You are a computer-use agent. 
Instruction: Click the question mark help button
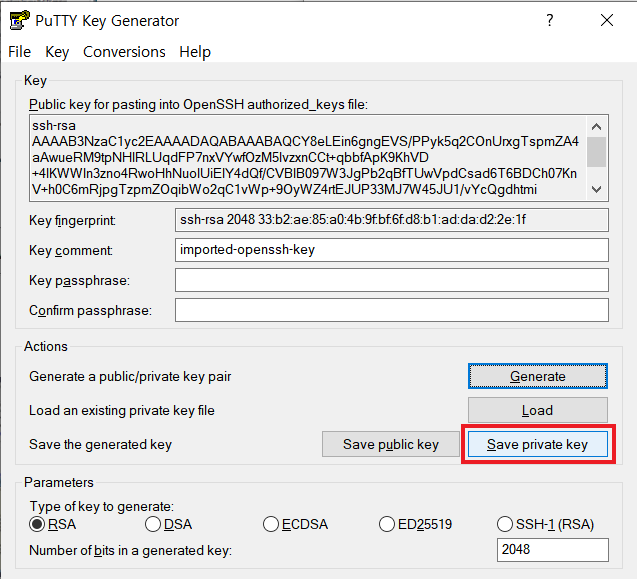click(550, 20)
